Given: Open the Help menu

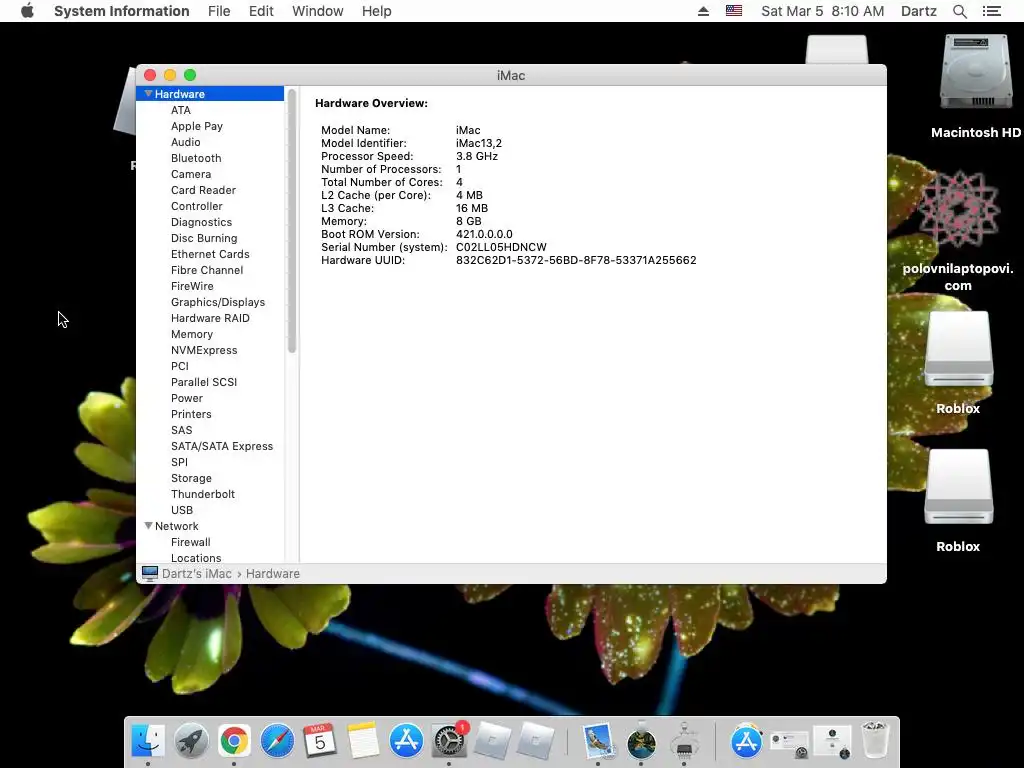Looking at the screenshot, I should 377,11.
